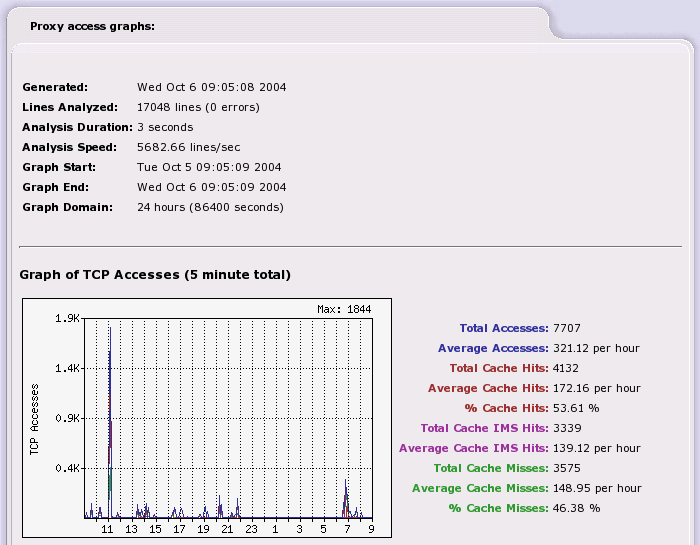The height and width of the screenshot is (545, 700).
Task: Select the '4132' cache hits value
Action: click(x=566, y=368)
